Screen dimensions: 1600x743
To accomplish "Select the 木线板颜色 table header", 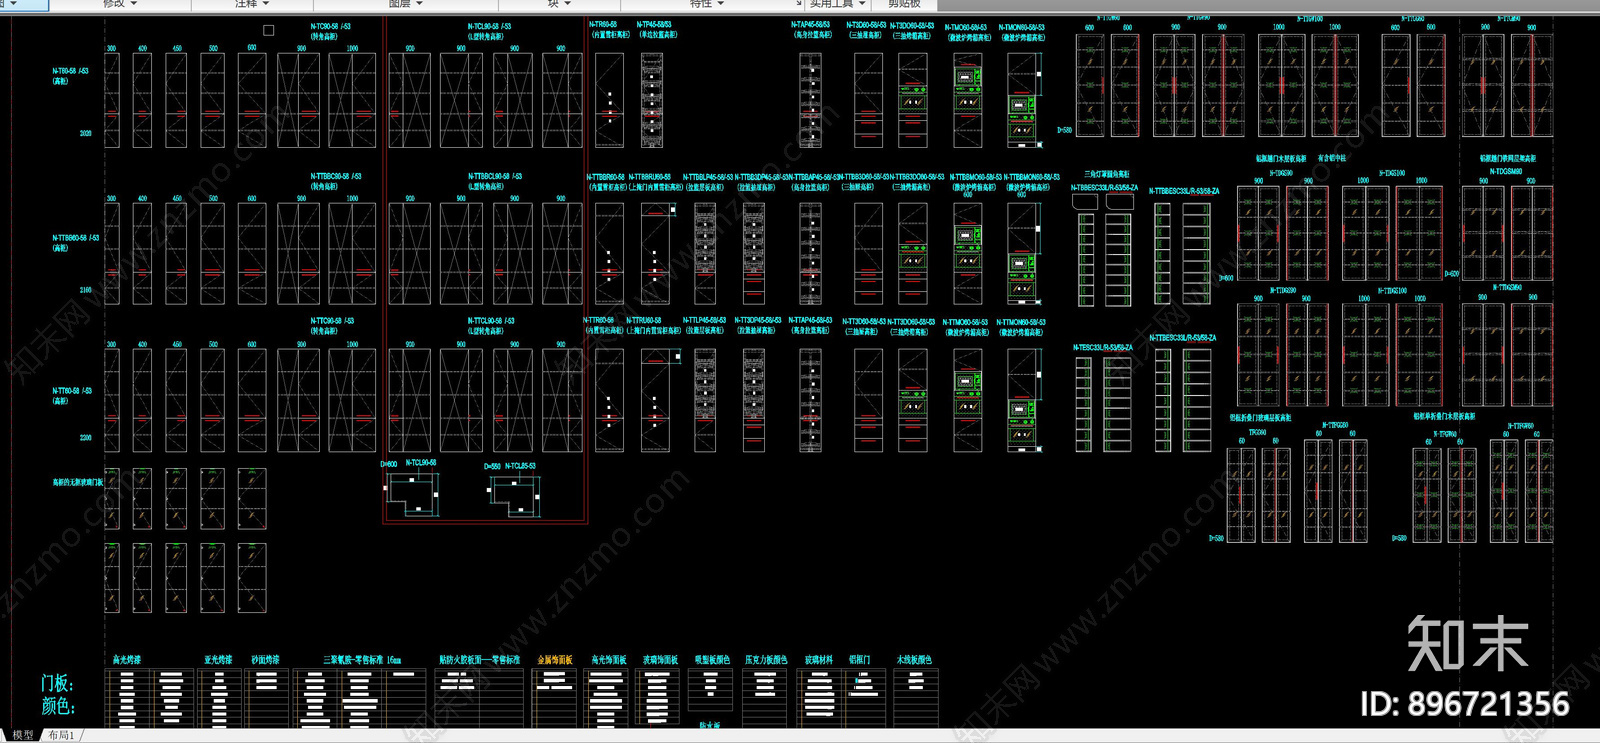I will pos(914,660).
